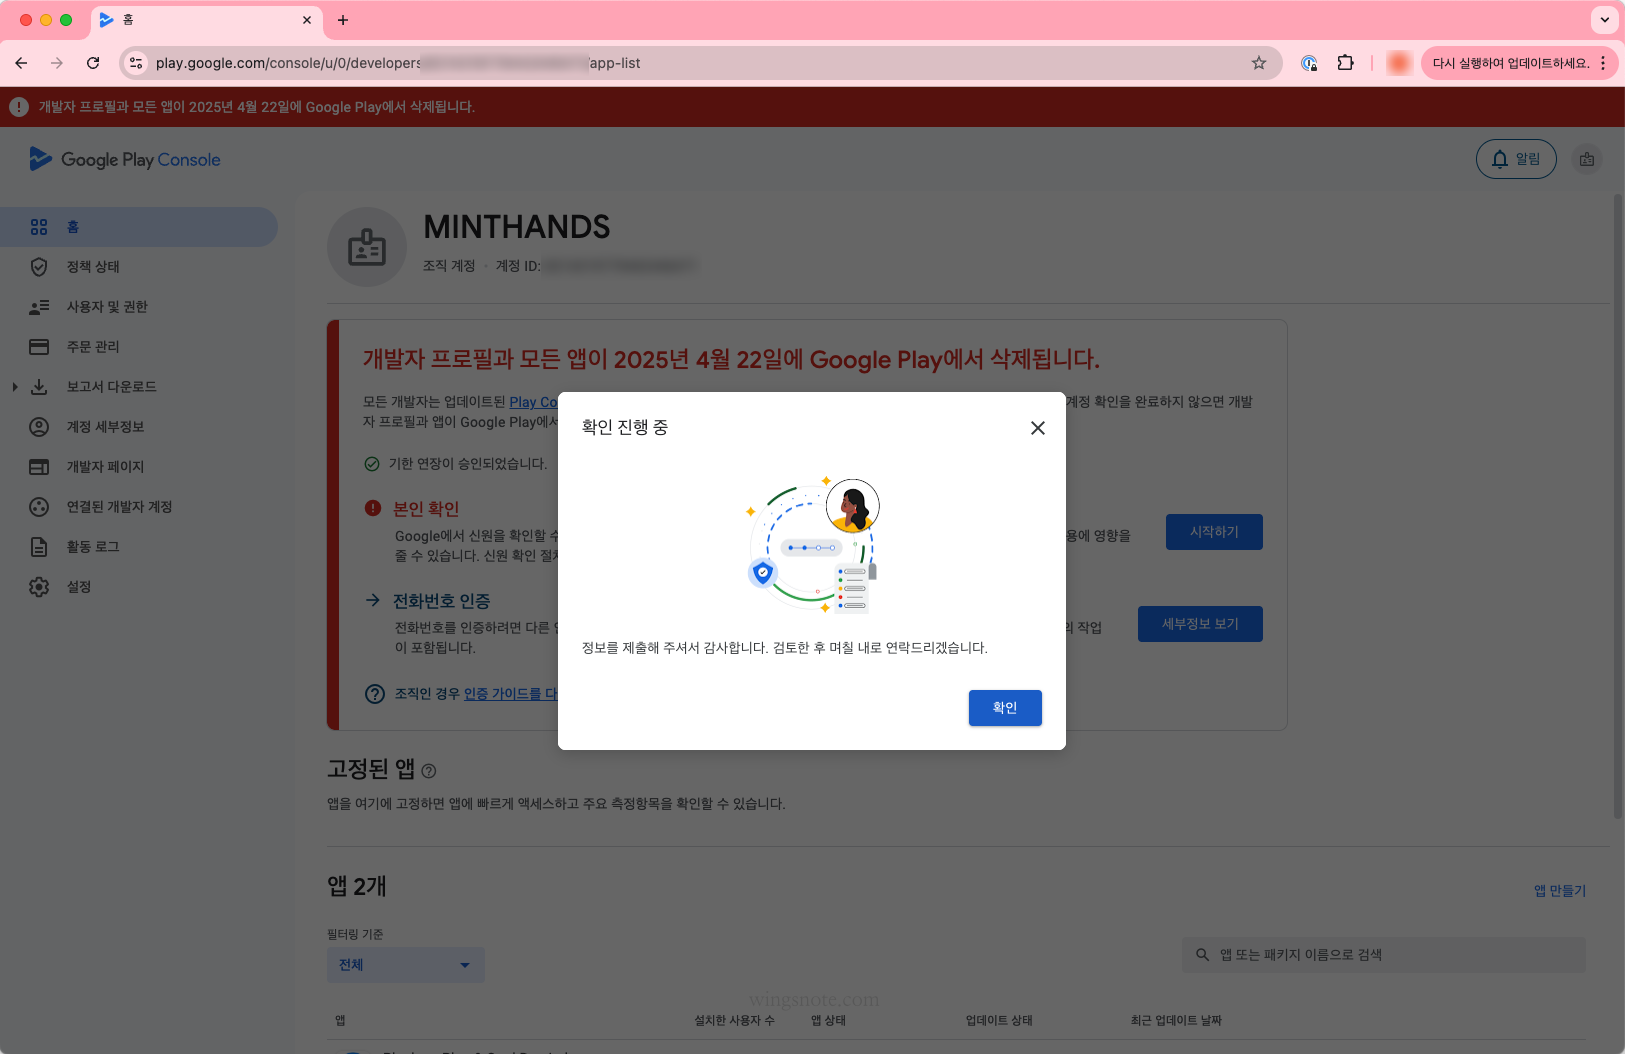
Task: Click the 본인 확인 red alert icon
Action: click(373, 508)
